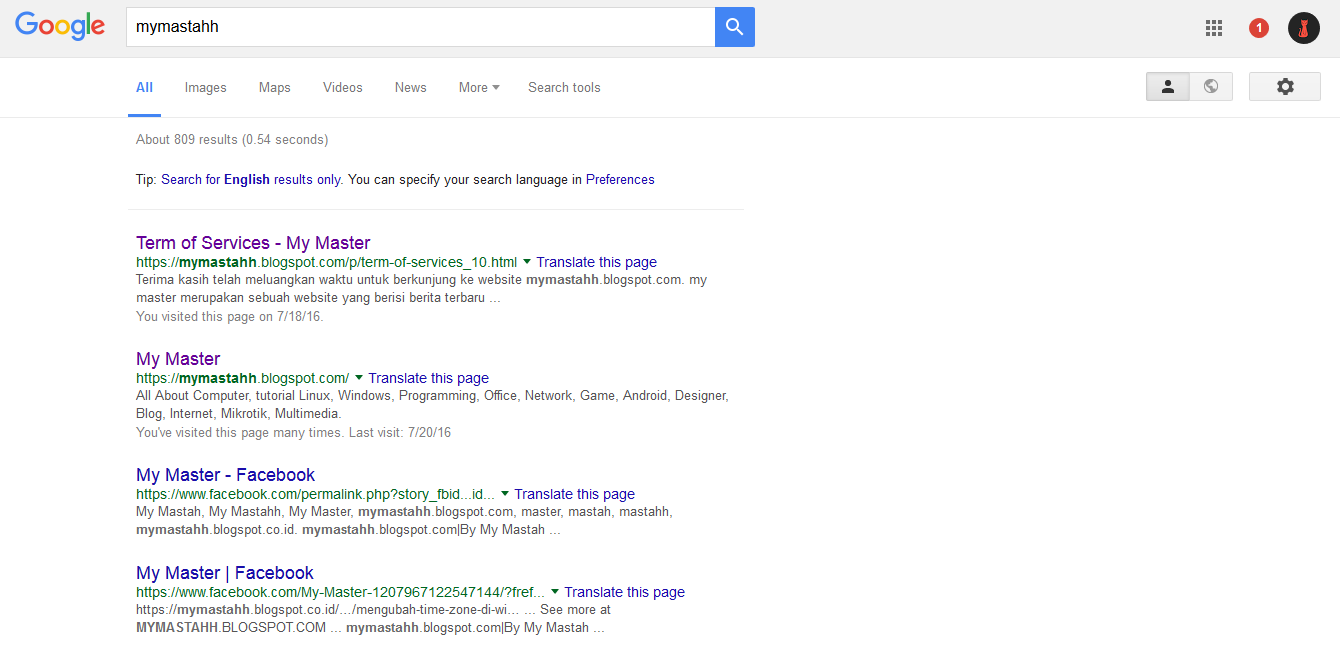Switch to the Images tab

tap(206, 88)
